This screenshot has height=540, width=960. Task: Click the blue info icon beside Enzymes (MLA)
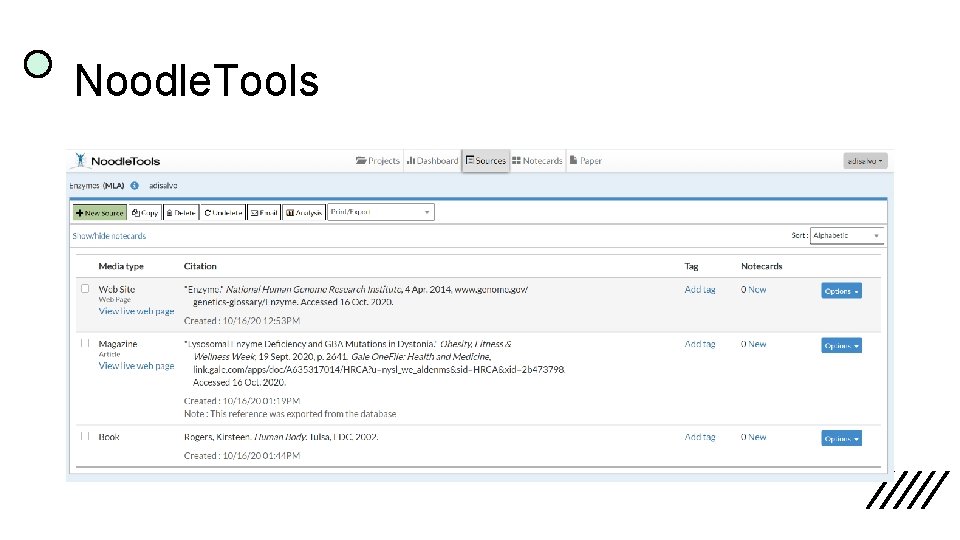coord(135,186)
